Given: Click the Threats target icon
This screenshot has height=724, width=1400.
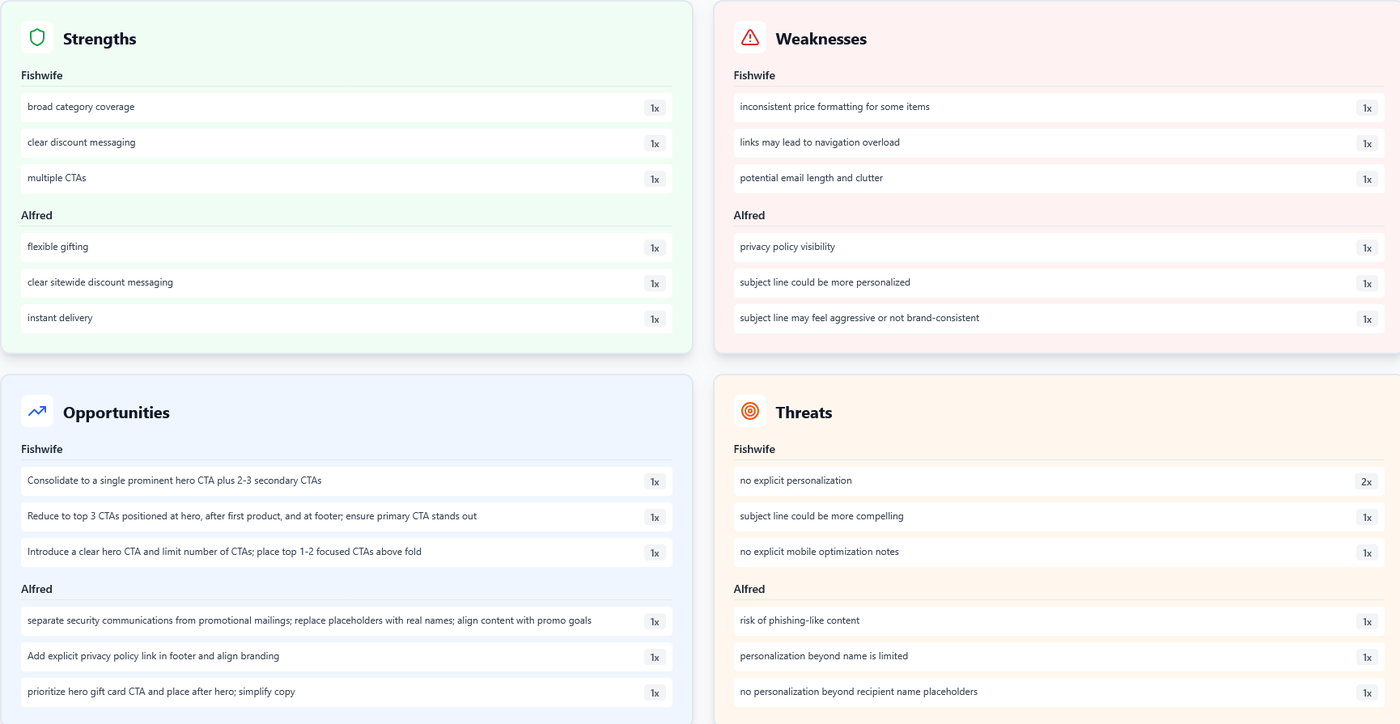Looking at the screenshot, I should coord(750,411).
